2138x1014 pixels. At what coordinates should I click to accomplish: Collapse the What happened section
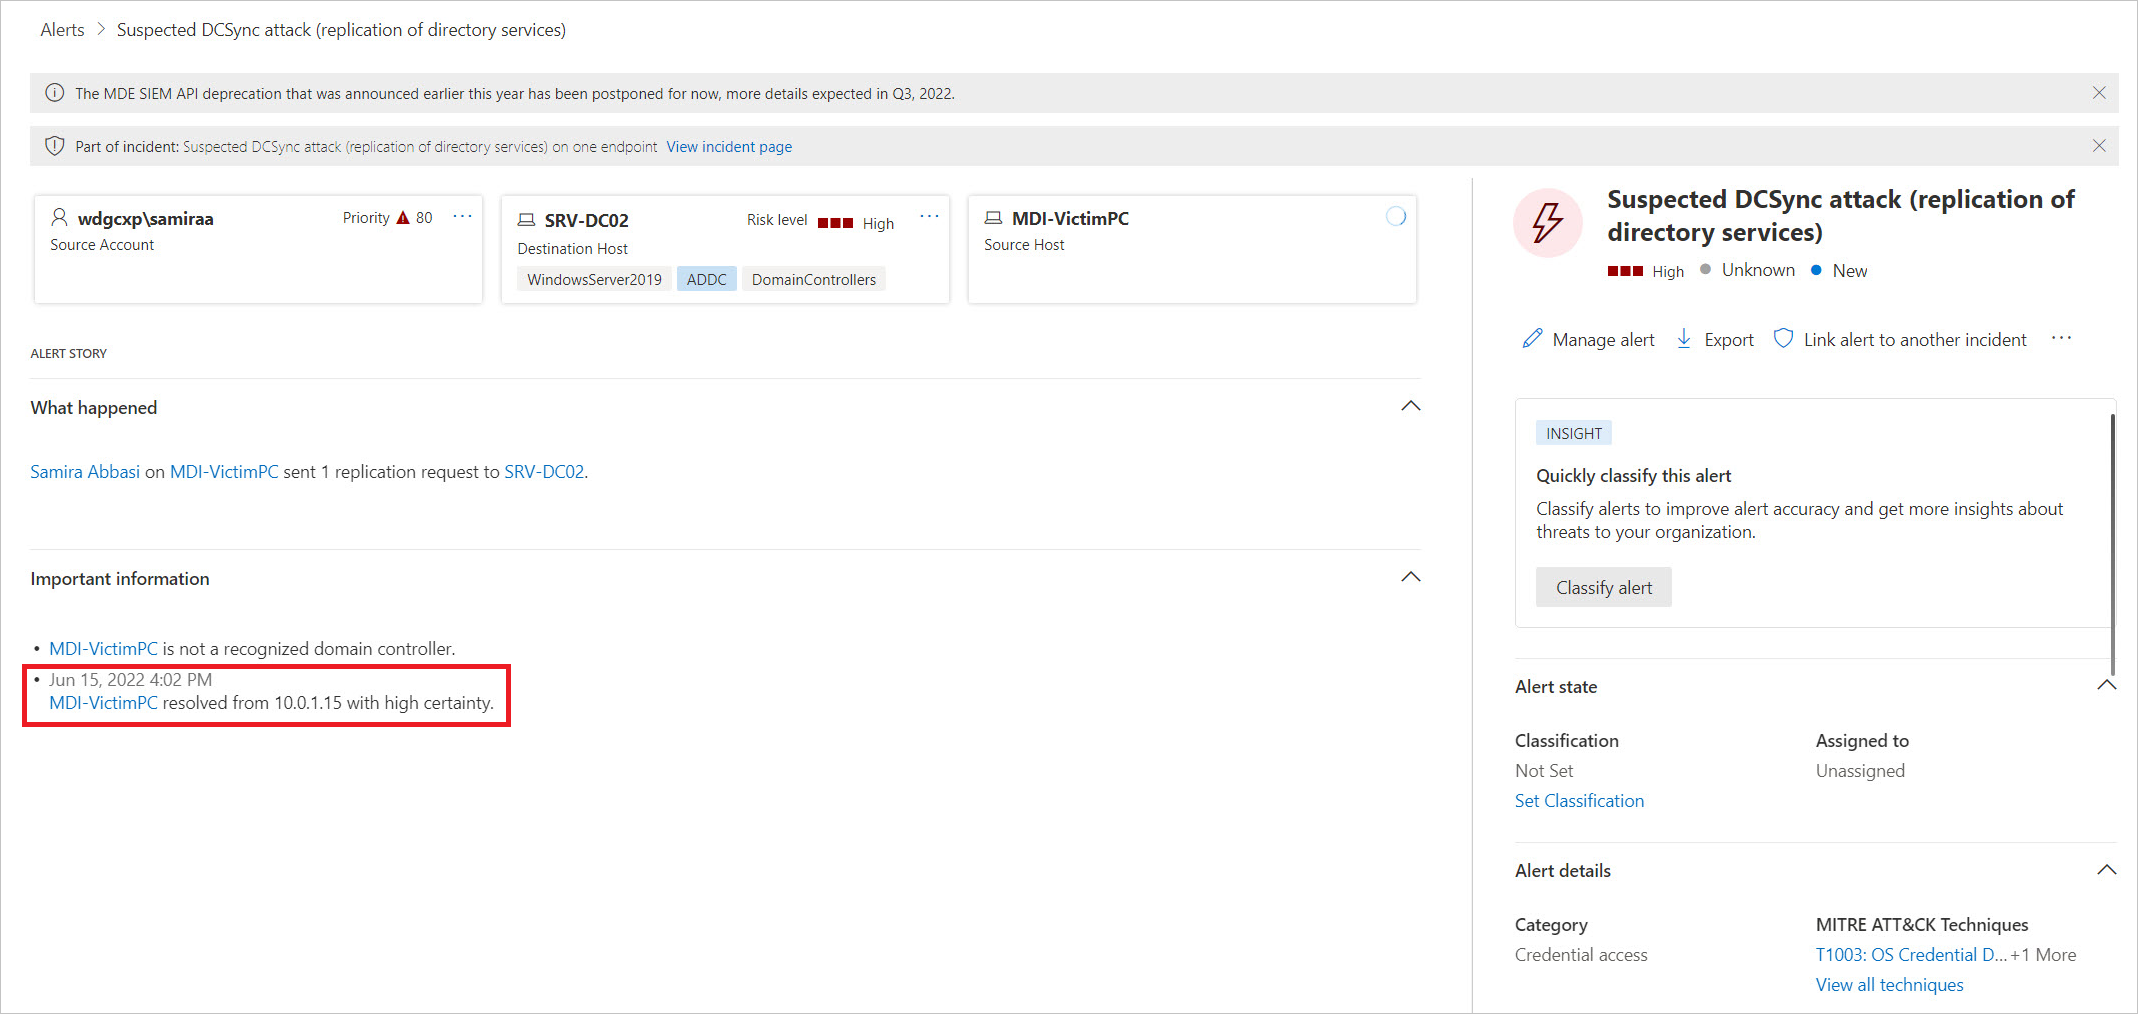tap(1410, 406)
